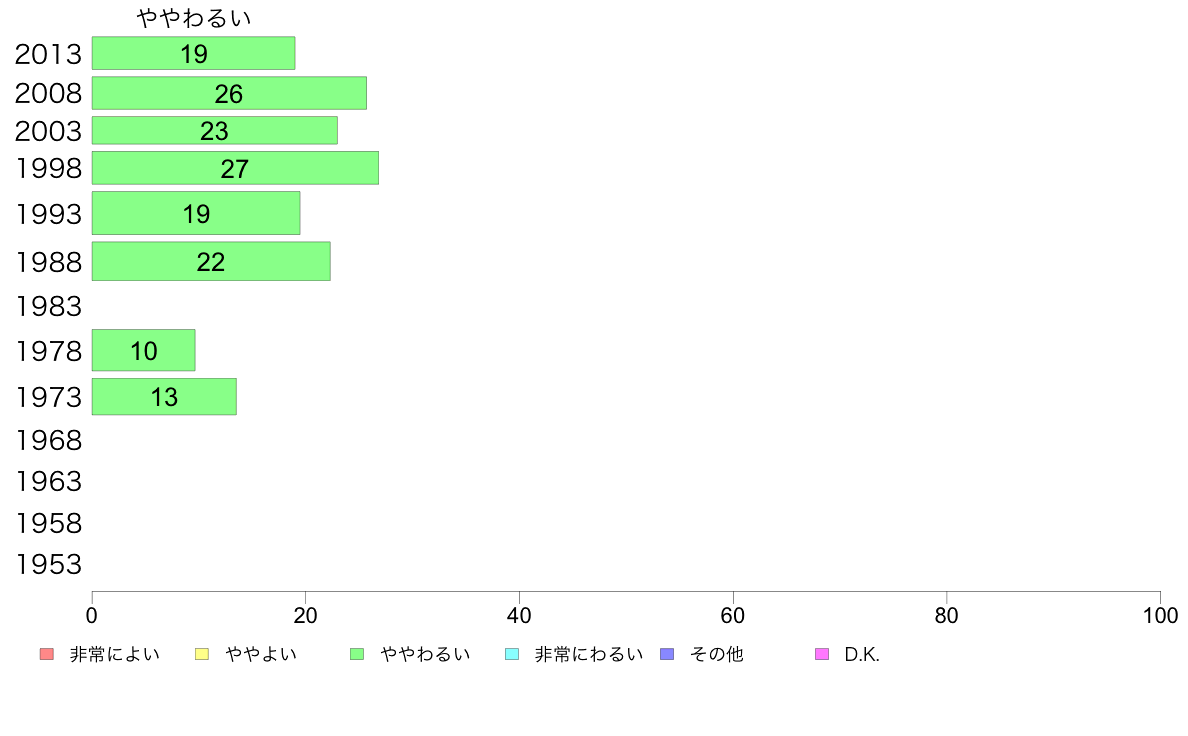Screen dimensions: 1188x736
Task: Select the 1978 bar showing 10
Action: pyautogui.click(x=144, y=350)
